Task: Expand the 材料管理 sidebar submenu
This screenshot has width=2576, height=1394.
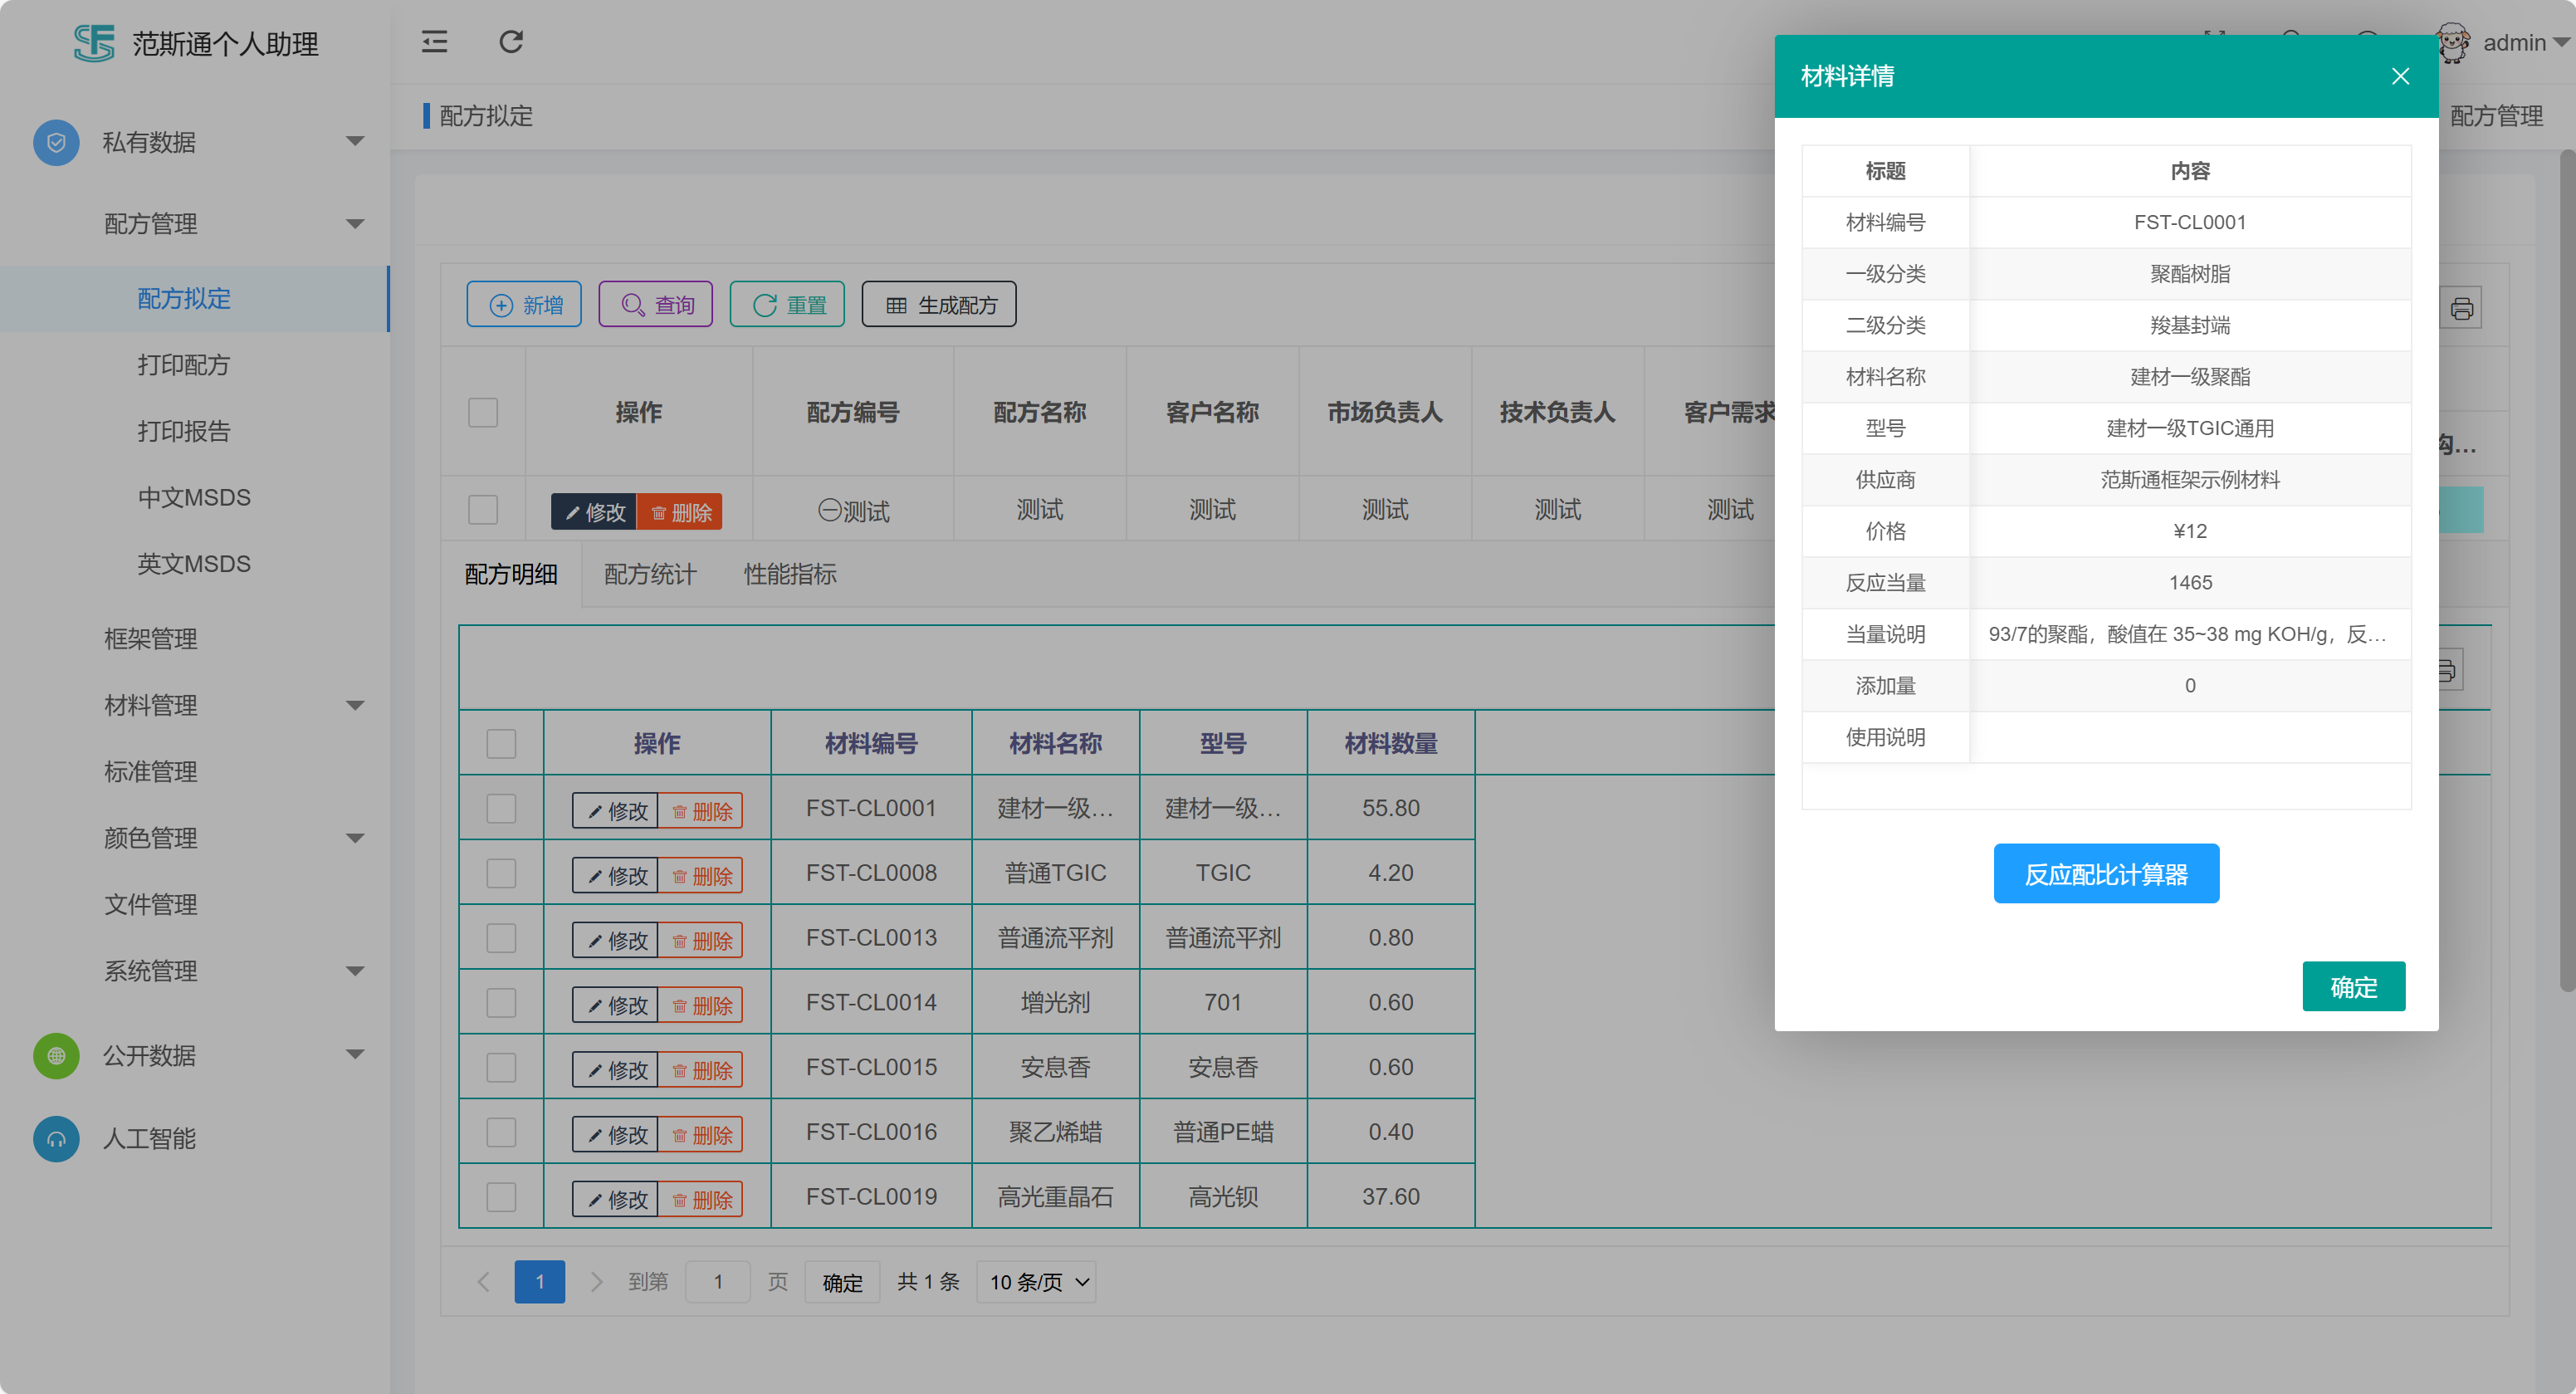Action: coord(354,706)
